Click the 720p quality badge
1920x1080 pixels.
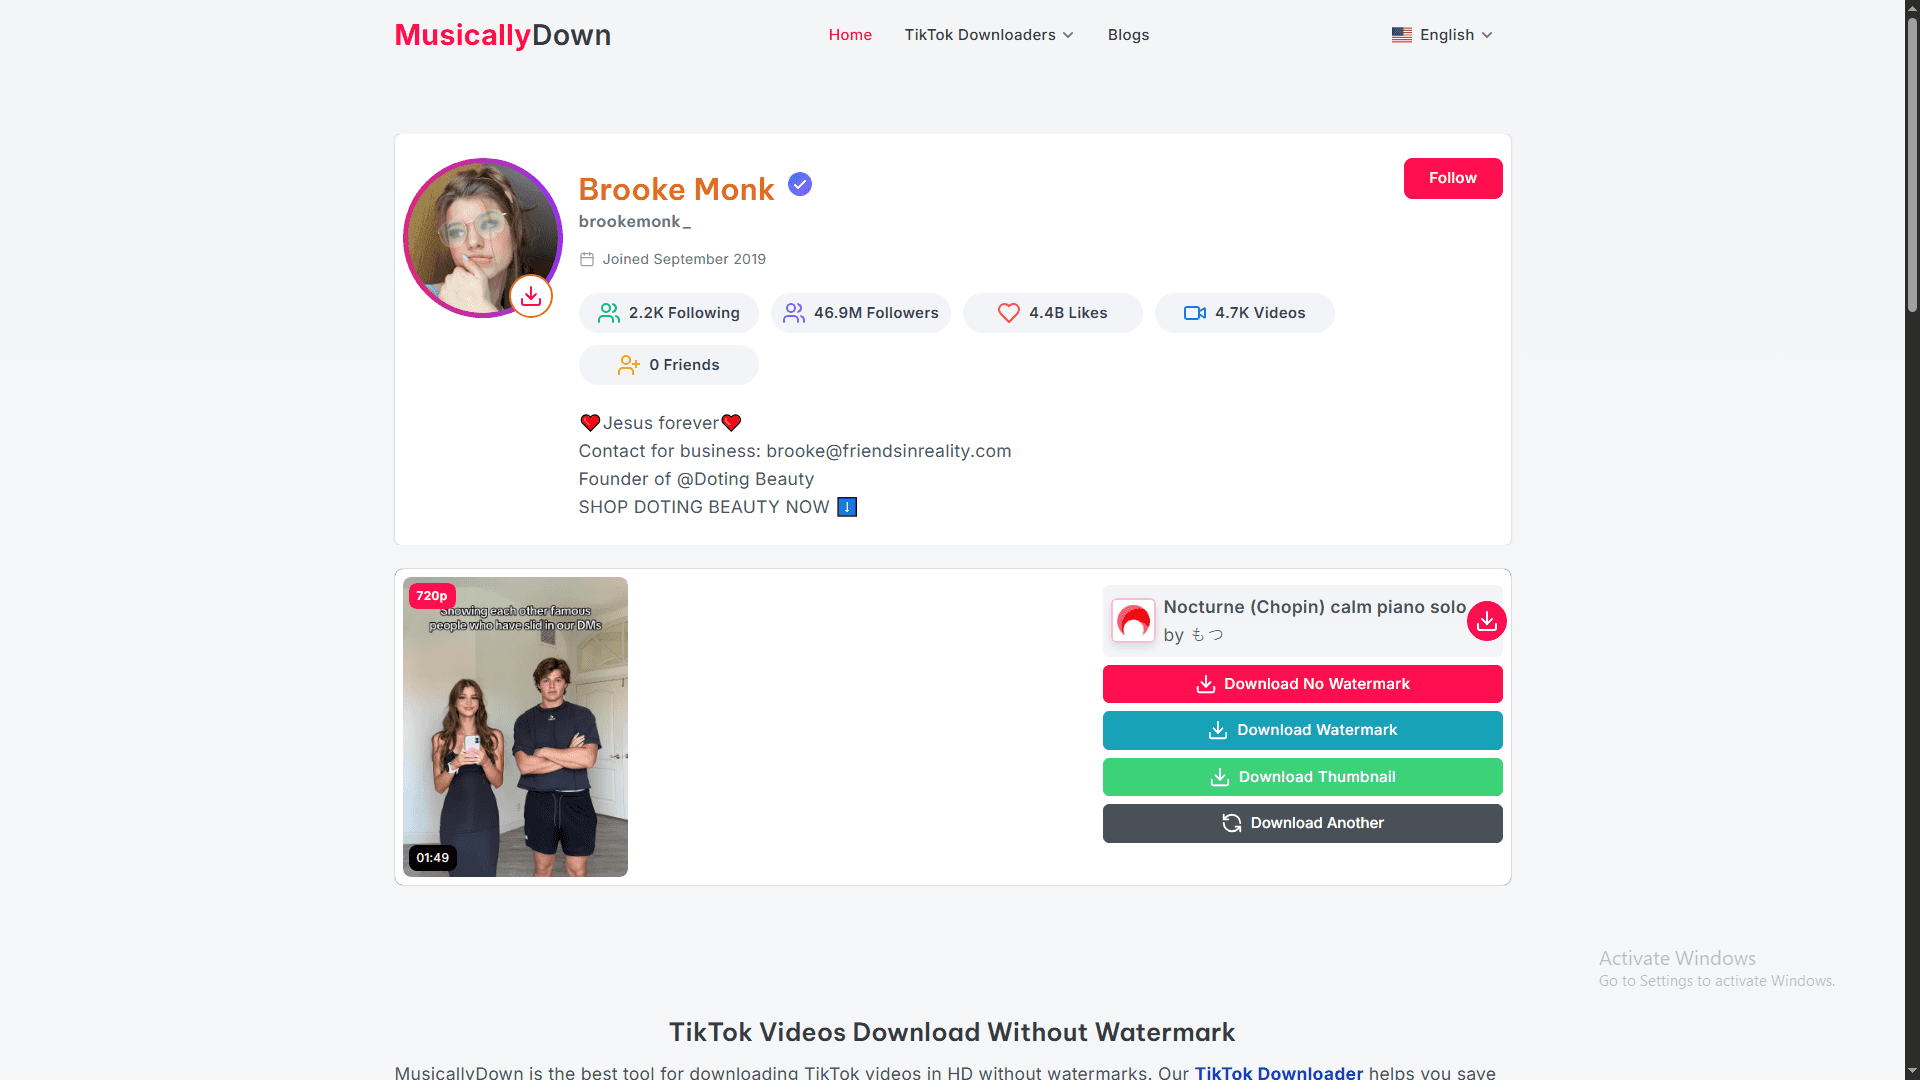(432, 596)
